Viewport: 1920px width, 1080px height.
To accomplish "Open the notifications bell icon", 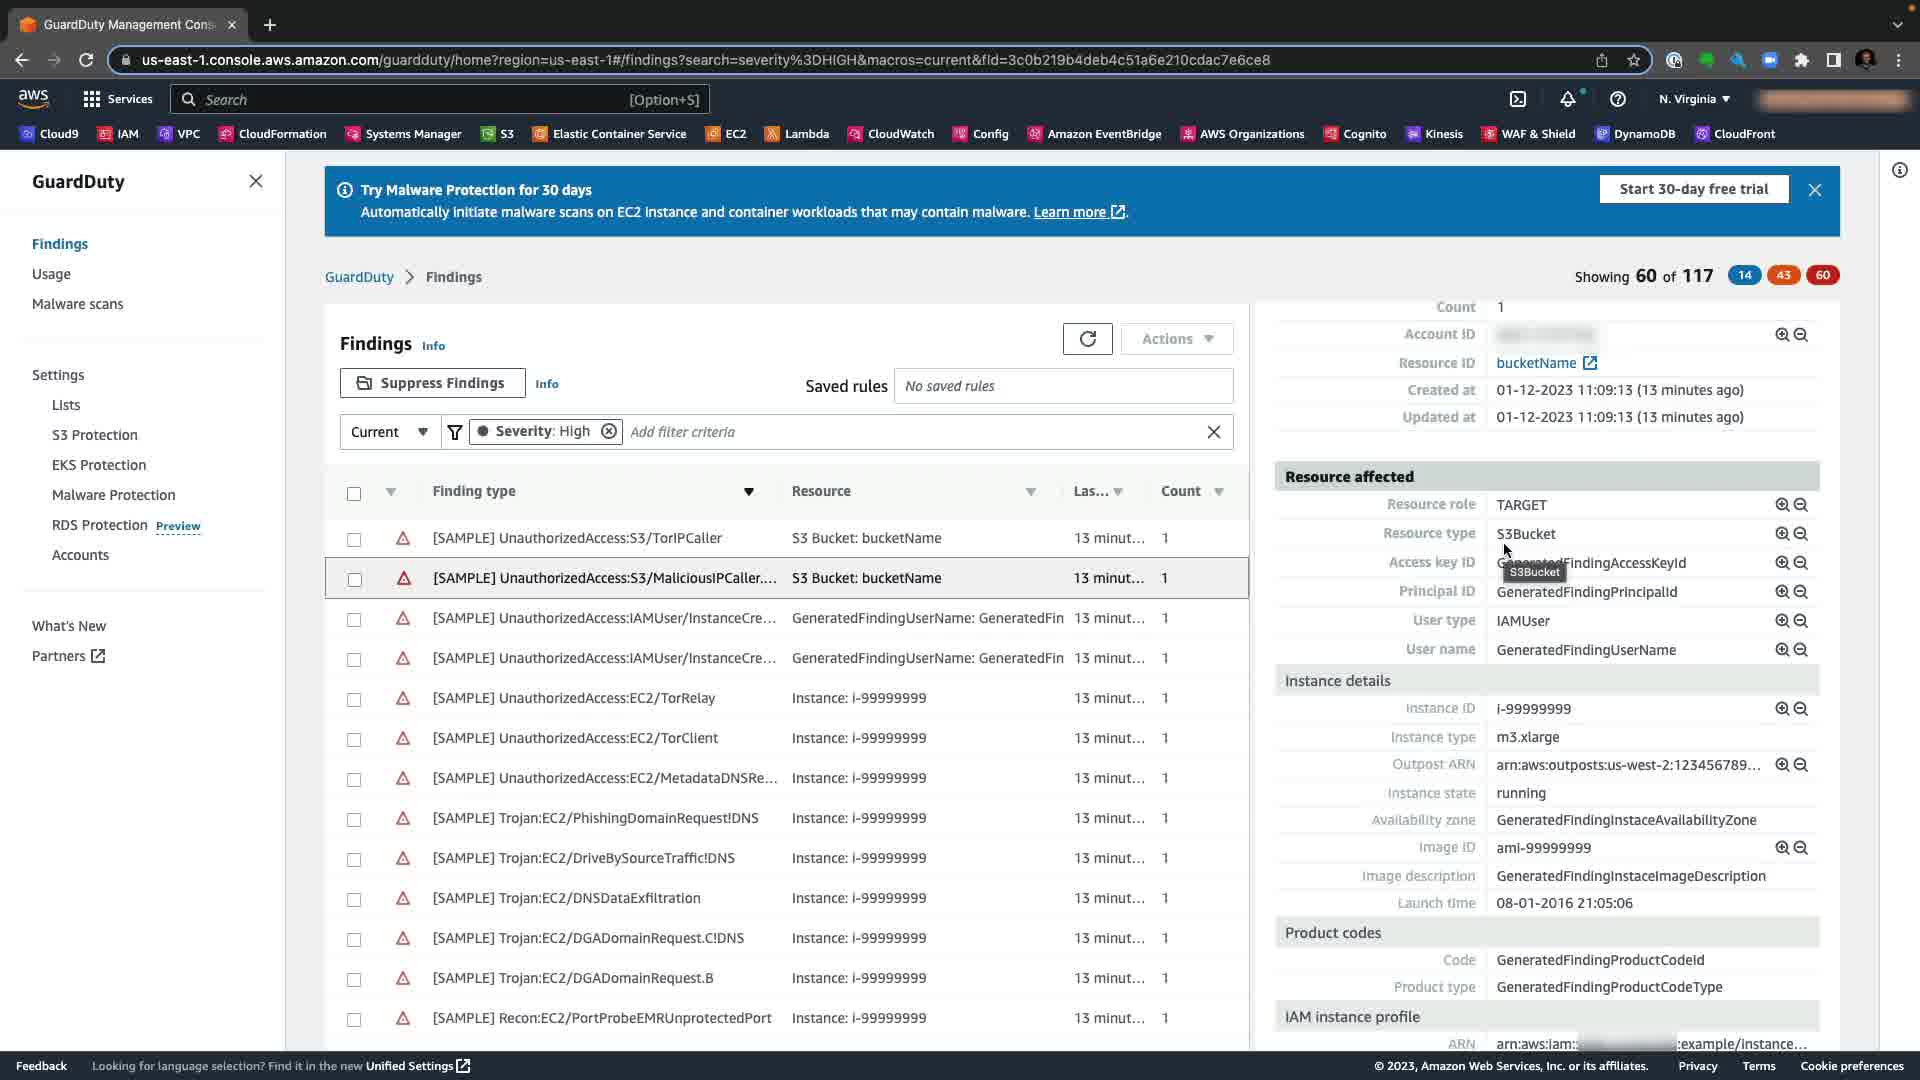I will click(x=1567, y=99).
